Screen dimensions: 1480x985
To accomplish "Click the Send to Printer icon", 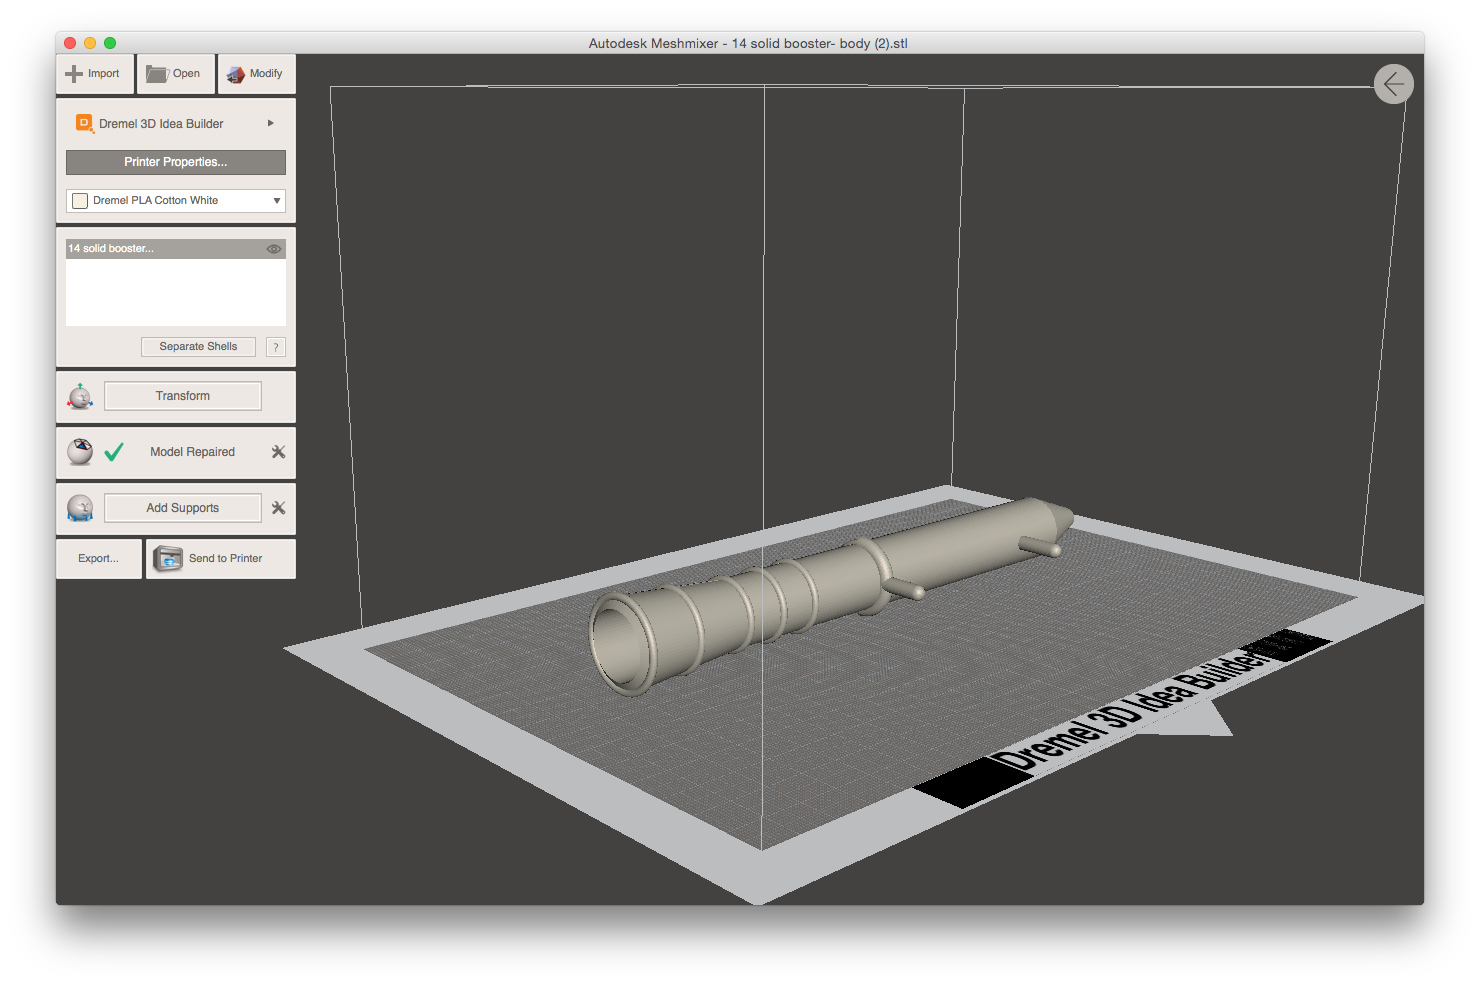I will tap(167, 559).
